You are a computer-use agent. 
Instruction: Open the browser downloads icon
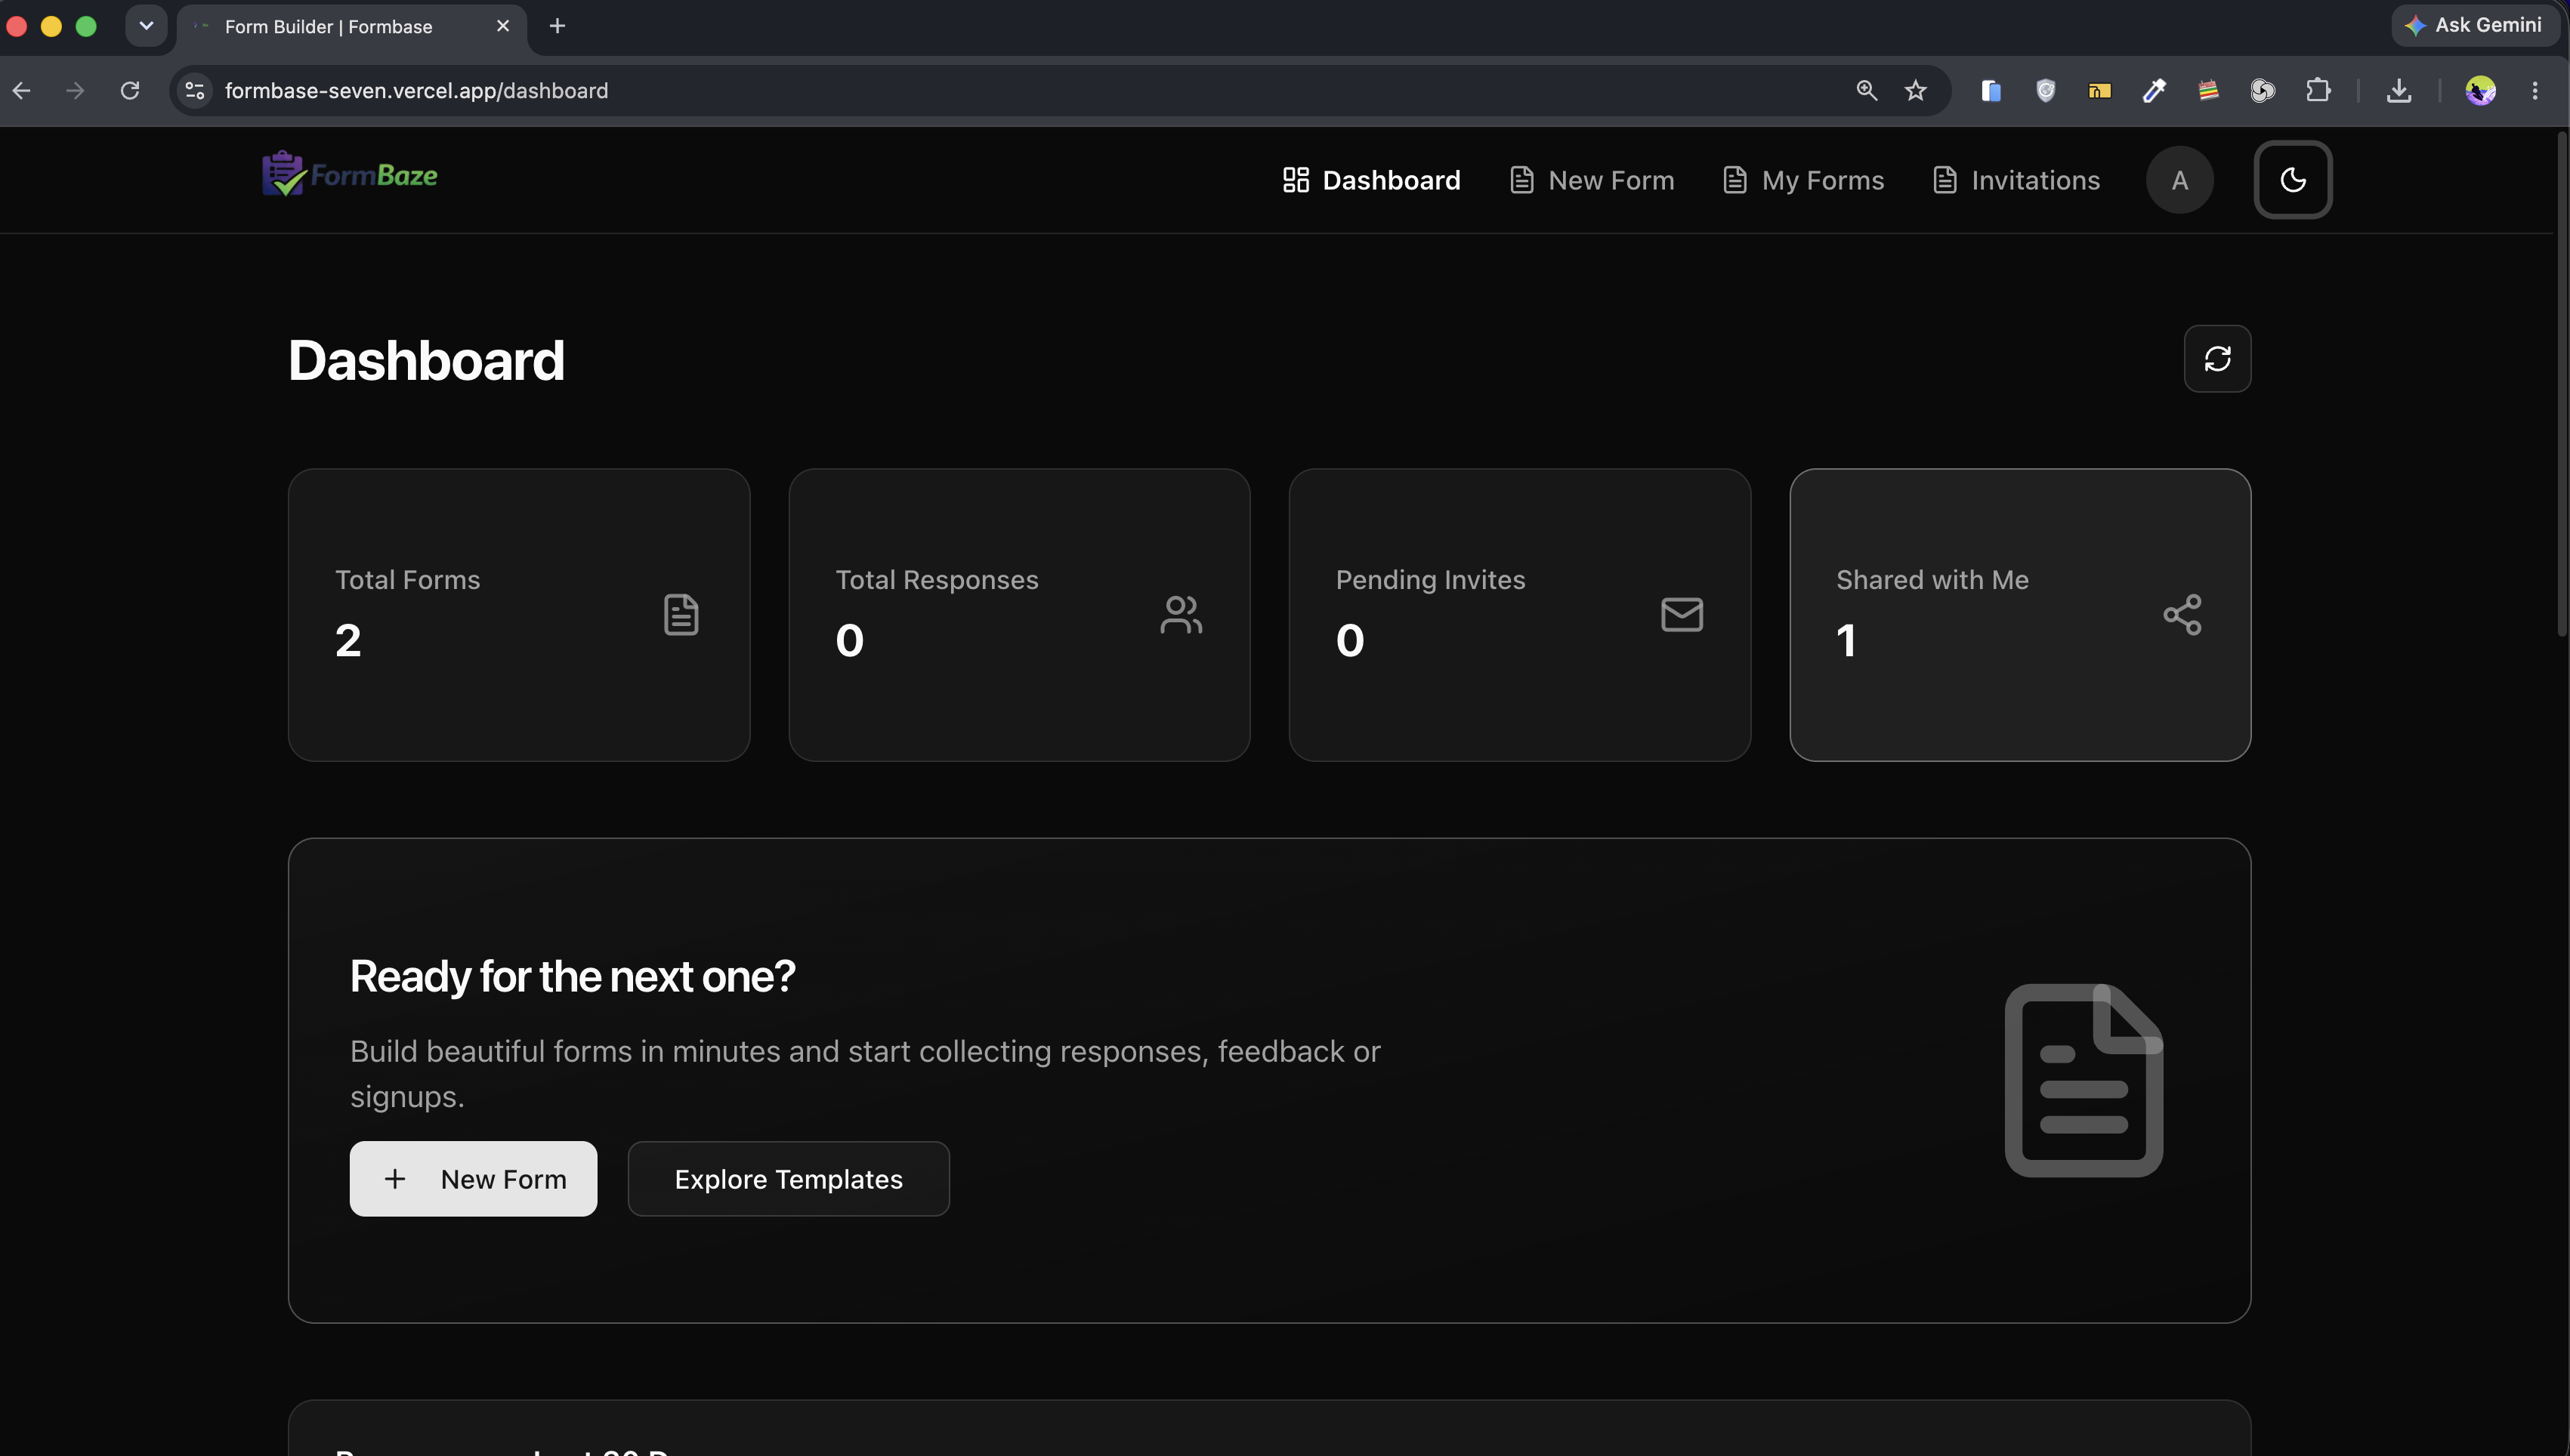coord(2398,91)
